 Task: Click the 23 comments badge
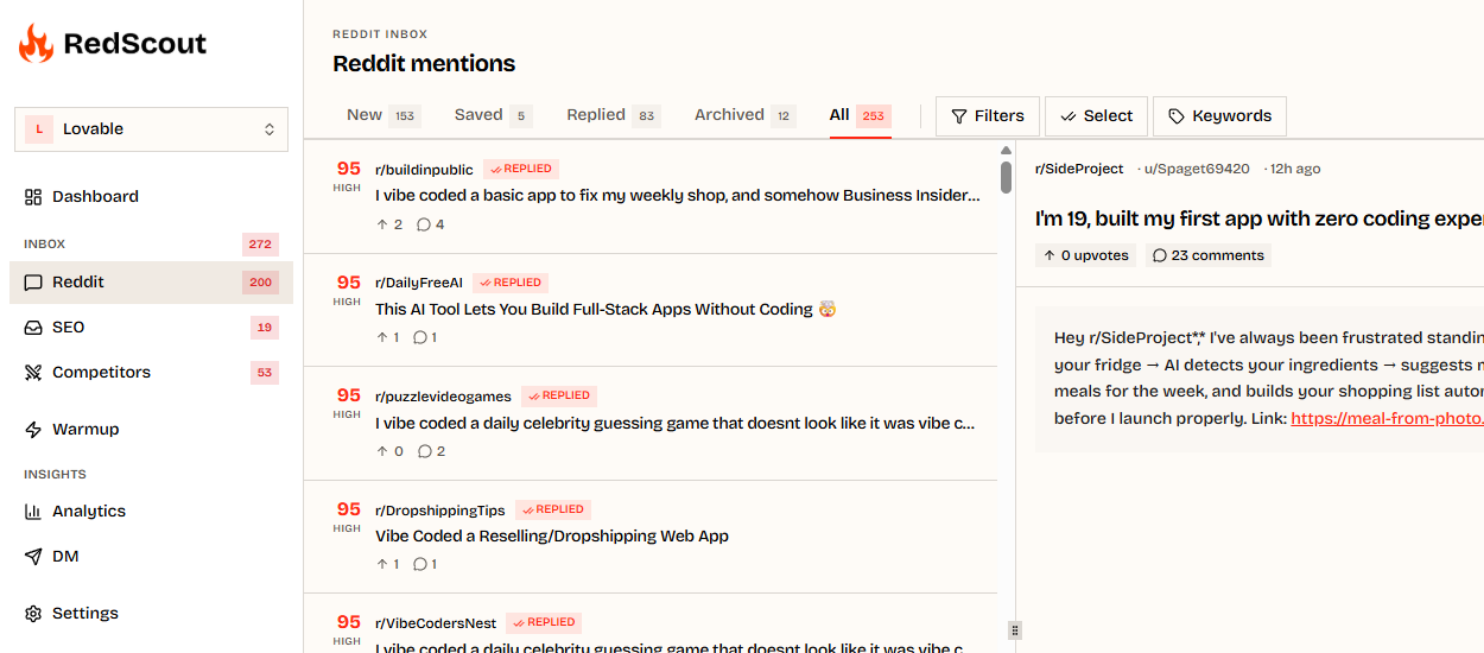[x=1208, y=255]
